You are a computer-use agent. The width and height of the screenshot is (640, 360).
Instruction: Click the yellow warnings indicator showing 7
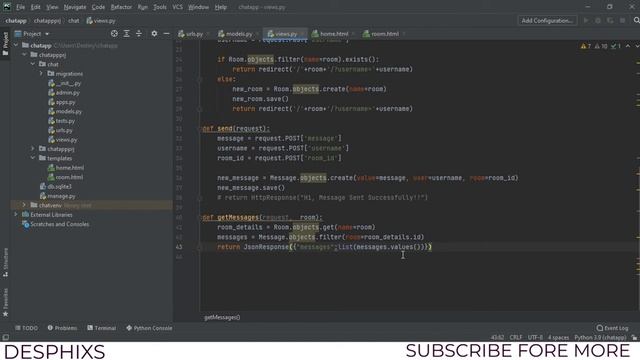click(586, 46)
